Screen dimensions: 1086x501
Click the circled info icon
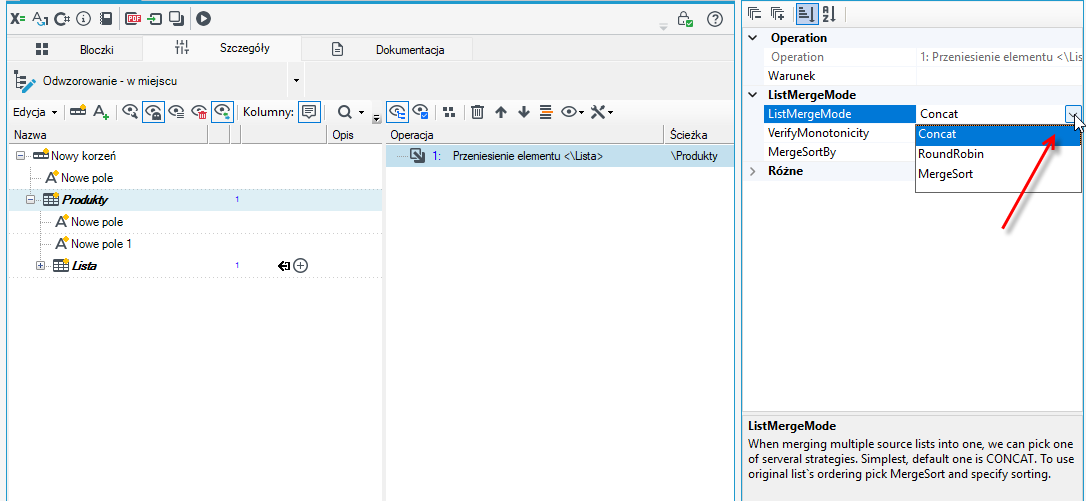[x=84, y=19]
